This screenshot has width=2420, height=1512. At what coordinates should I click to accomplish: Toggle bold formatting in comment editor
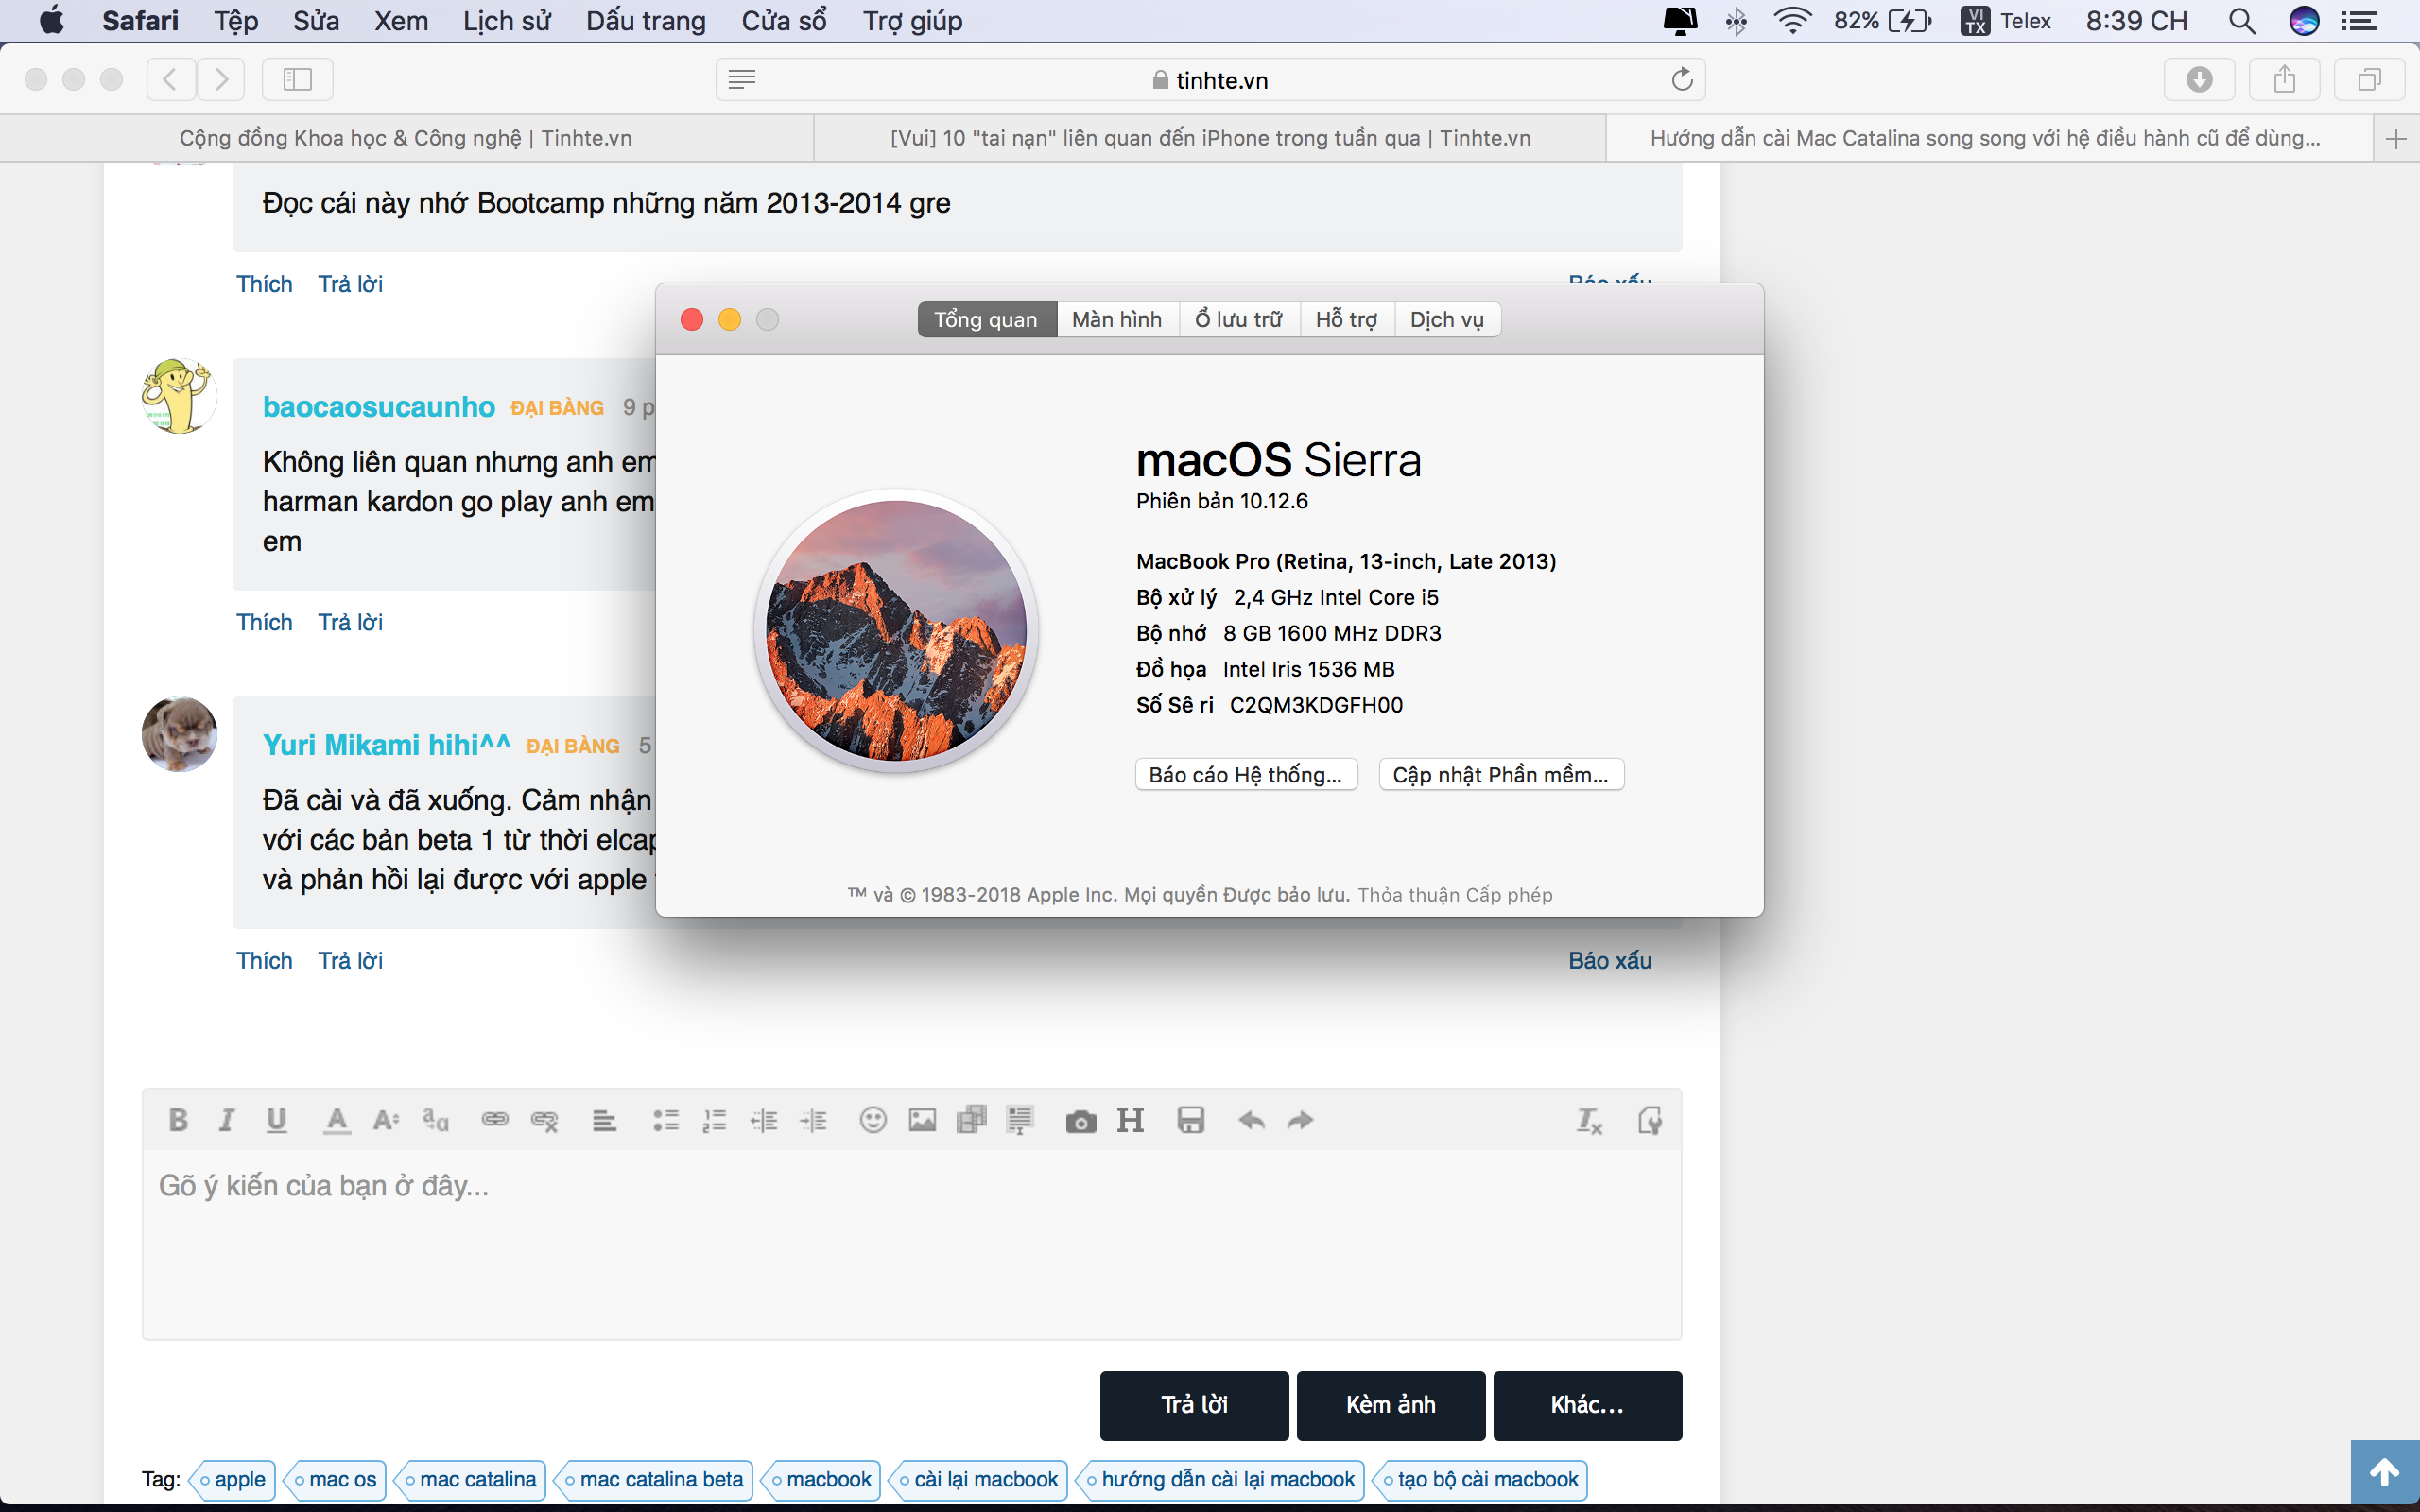pyautogui.click(x=178, y=1120)
